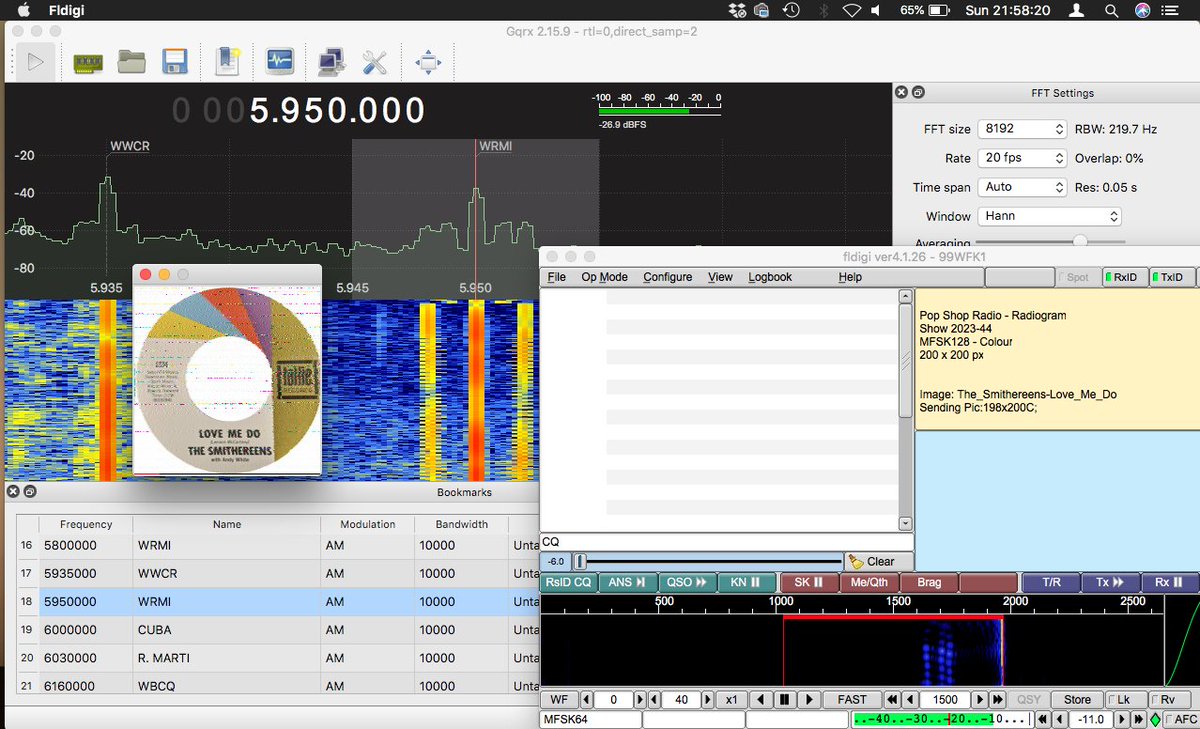Click the green diamond squelch indicator
The image size is (1200, 729).
point(1155,720)
